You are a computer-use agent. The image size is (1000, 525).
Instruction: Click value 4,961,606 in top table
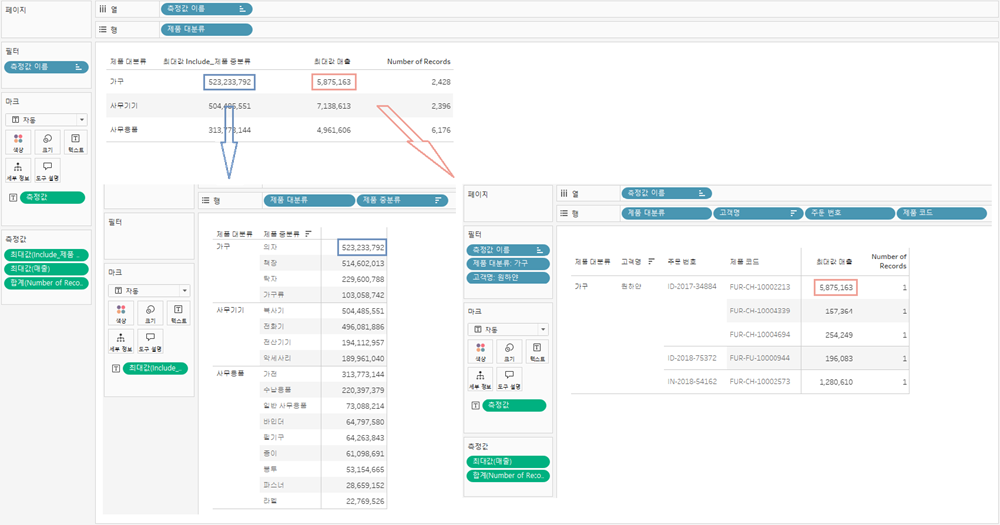coord(334,130)
